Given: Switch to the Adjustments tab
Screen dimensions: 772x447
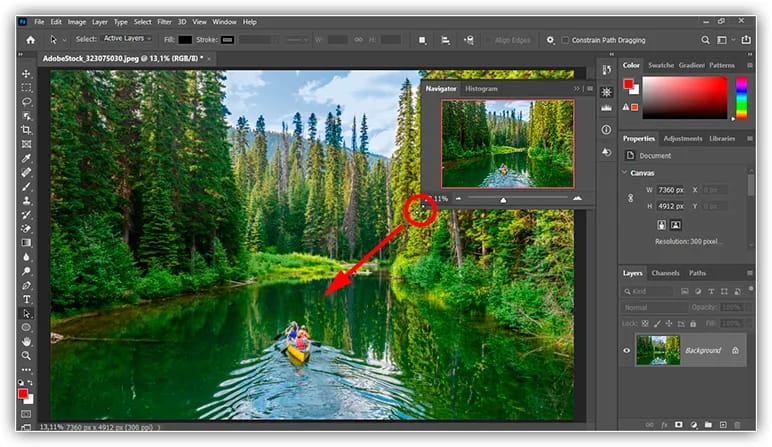Looking at the screenshot, I should click(682, 138).
